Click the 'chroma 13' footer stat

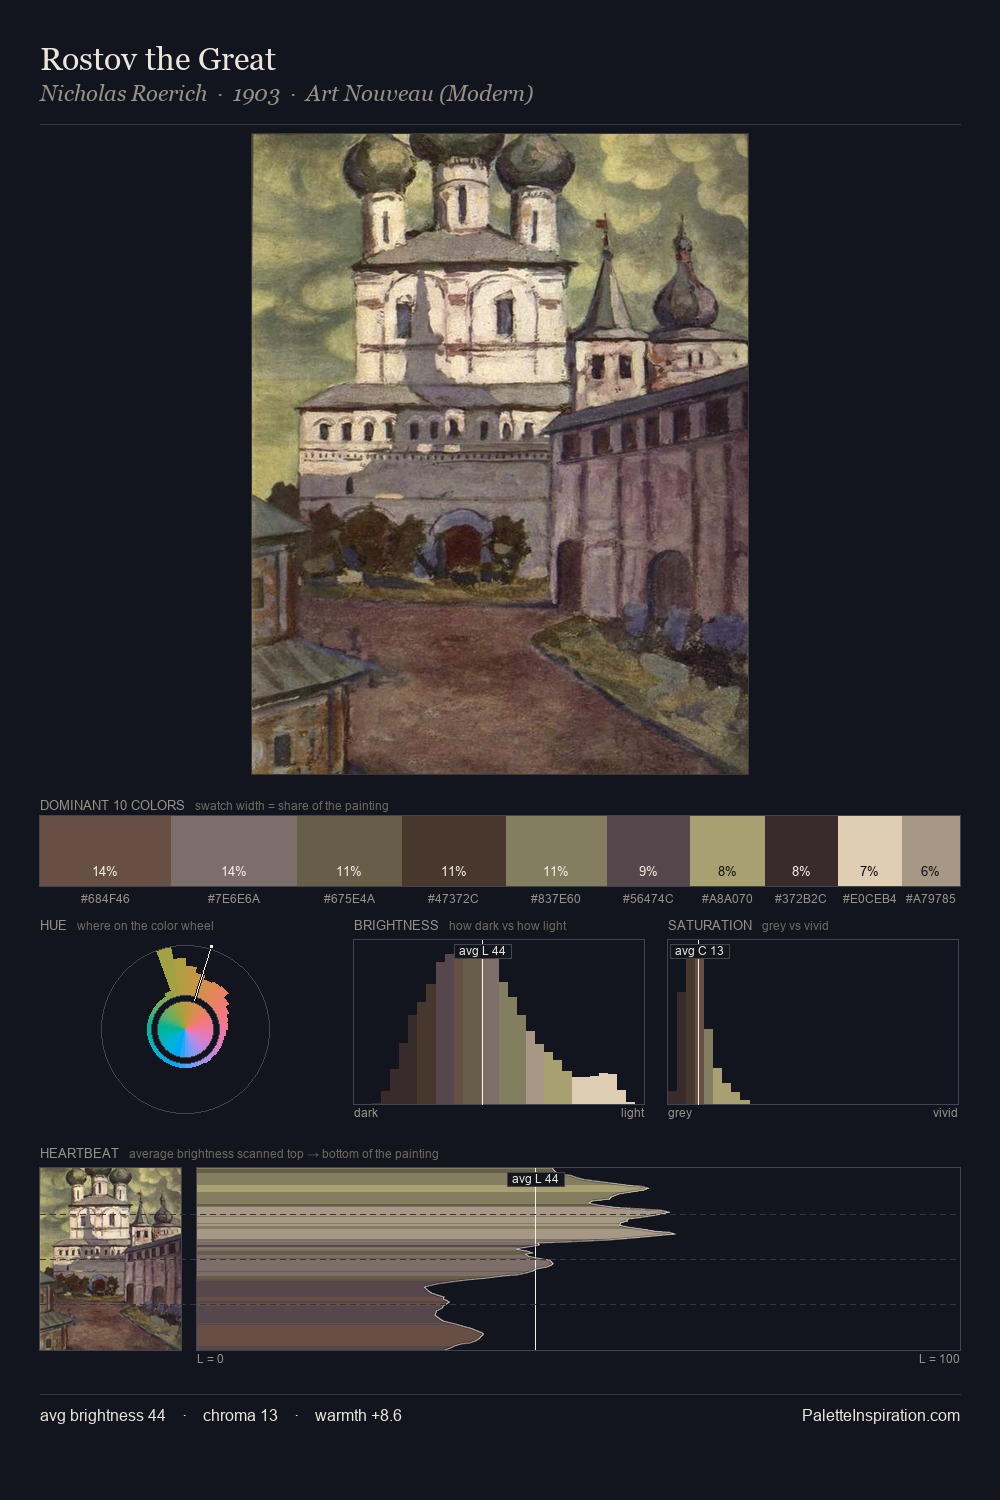pyautogui.click(x=240, y=1416)
